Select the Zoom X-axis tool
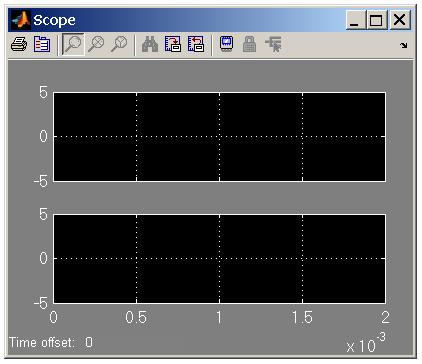422x364 pixels. [x=96, y=44]
